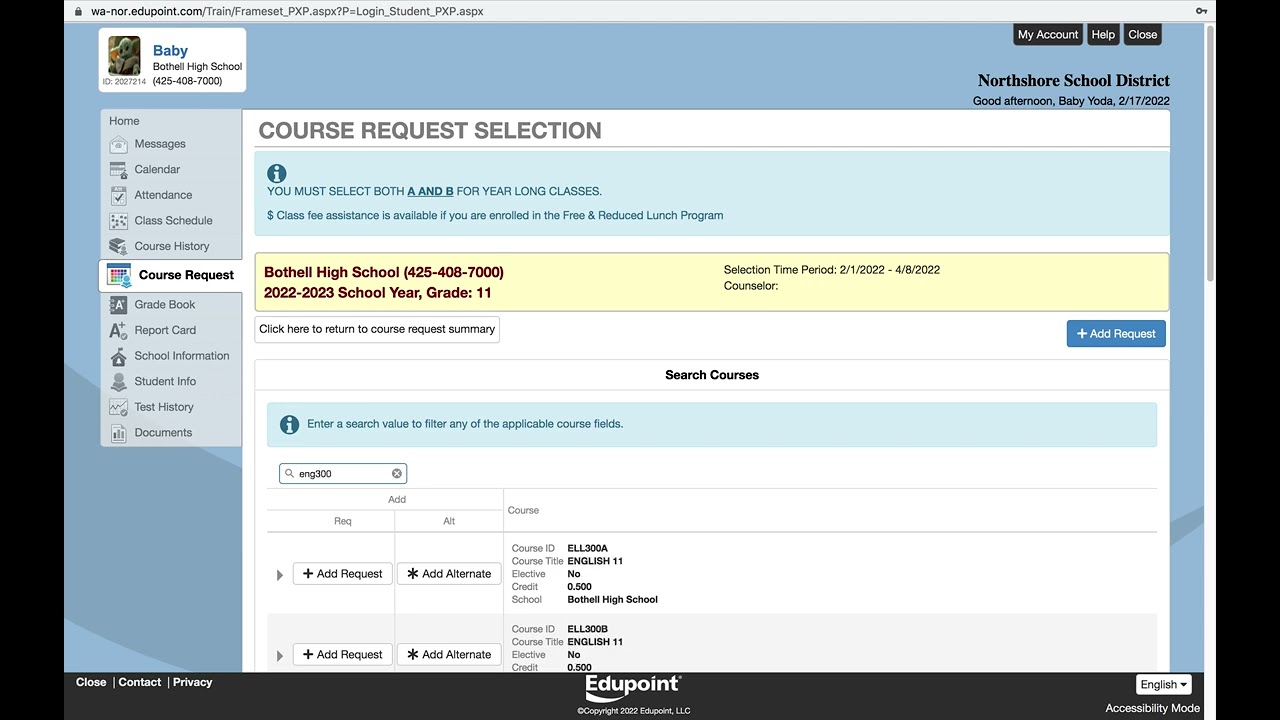This screenshot has width=1280, height=720.
Task: Click the footer Close link
Action: tap(91, 682)
